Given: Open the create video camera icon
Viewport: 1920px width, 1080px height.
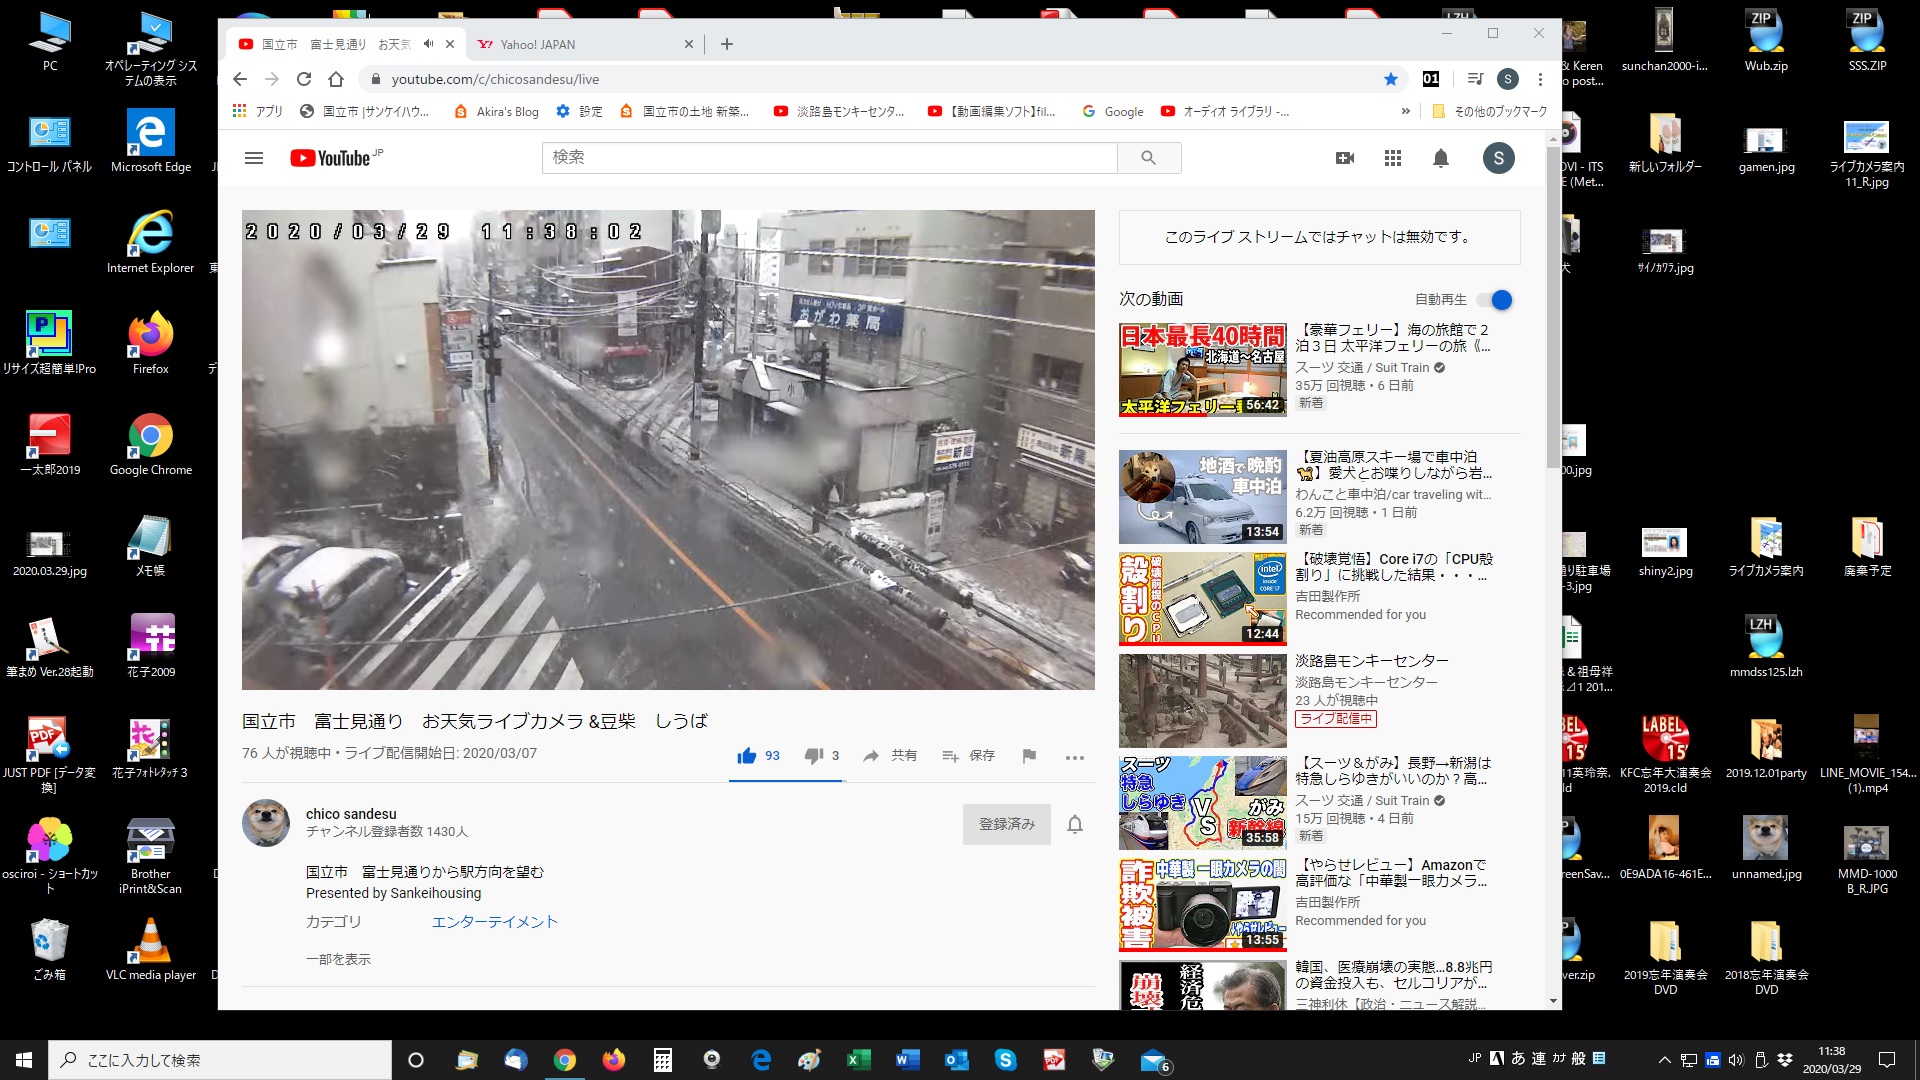Looking at the screenshot, I should tap(1345, 158).
